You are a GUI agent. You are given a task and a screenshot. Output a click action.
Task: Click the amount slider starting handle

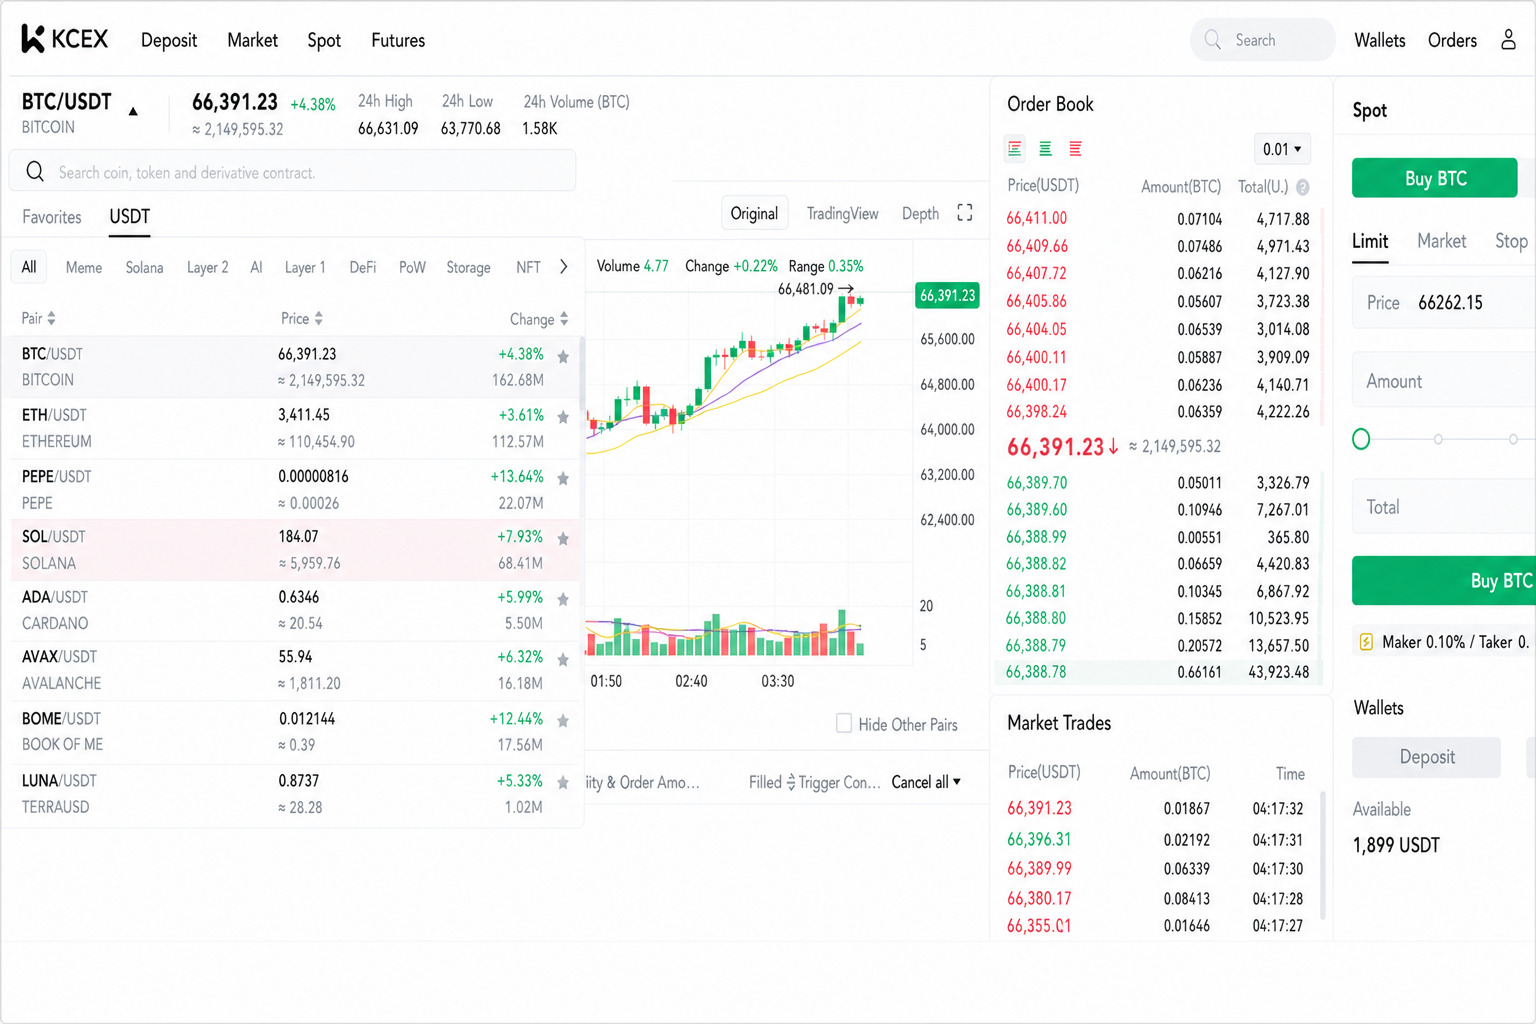[x=1361, y=439]
